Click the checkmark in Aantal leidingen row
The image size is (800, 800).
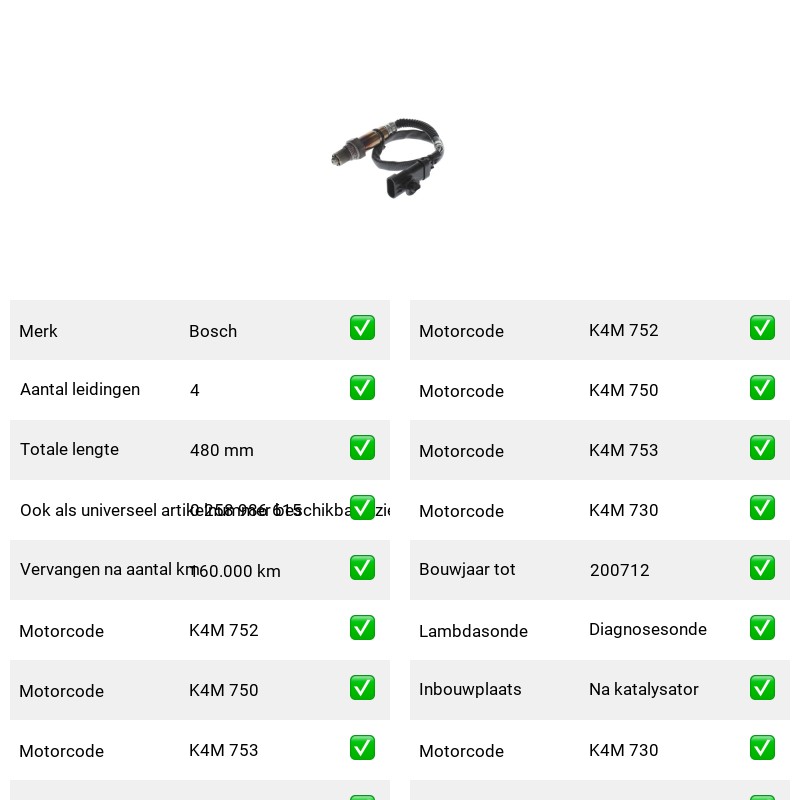[362, 388]
